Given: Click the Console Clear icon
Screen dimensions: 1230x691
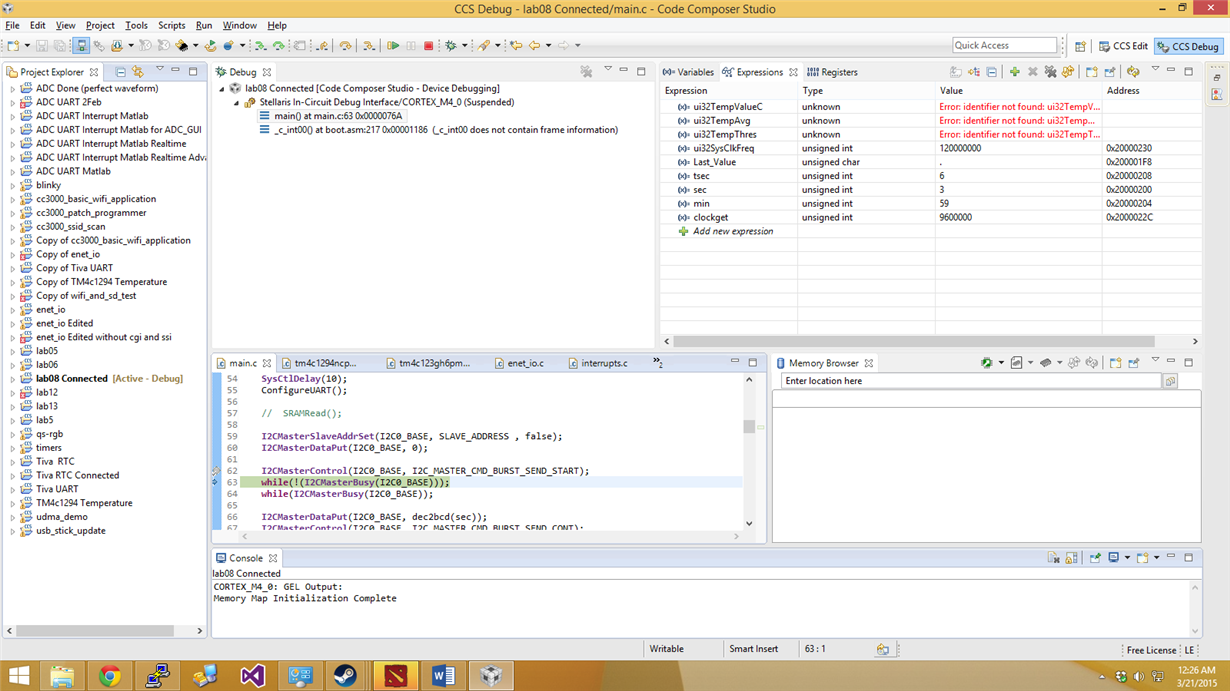Looking at the screenshot, I should pos(1053,558).
